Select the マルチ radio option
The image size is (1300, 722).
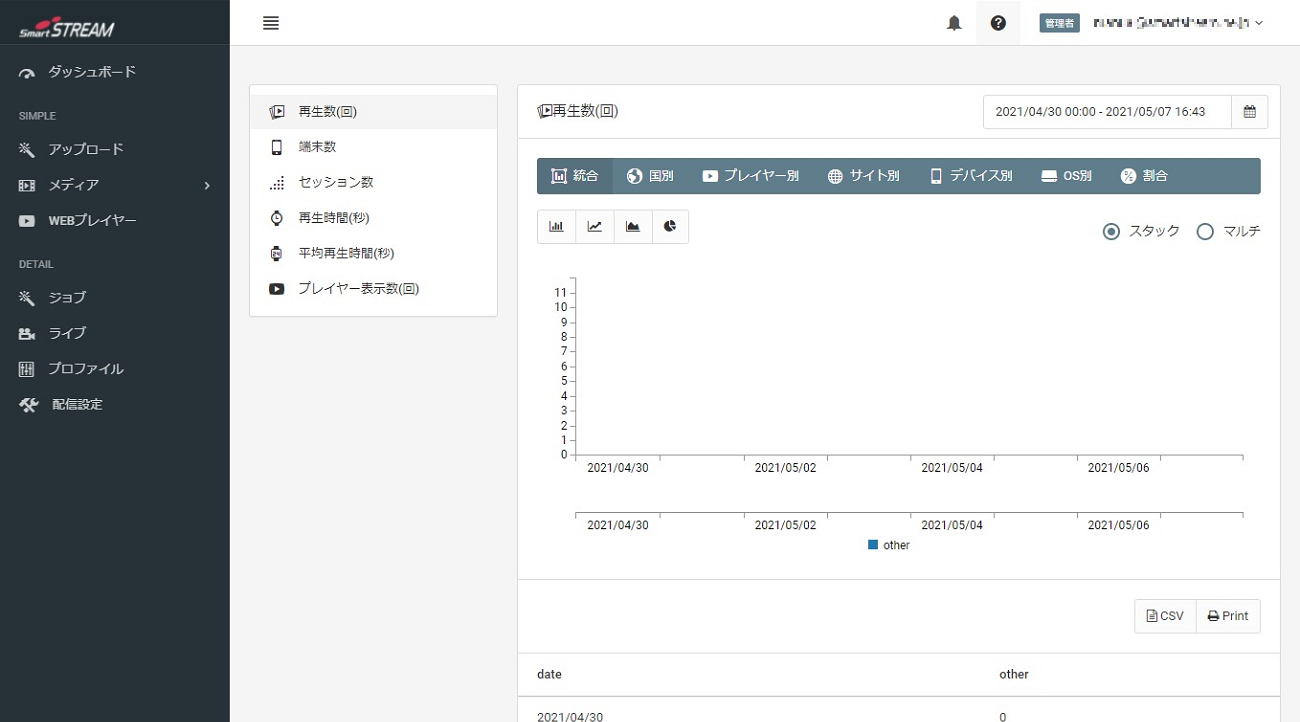tap(1205, 232)
